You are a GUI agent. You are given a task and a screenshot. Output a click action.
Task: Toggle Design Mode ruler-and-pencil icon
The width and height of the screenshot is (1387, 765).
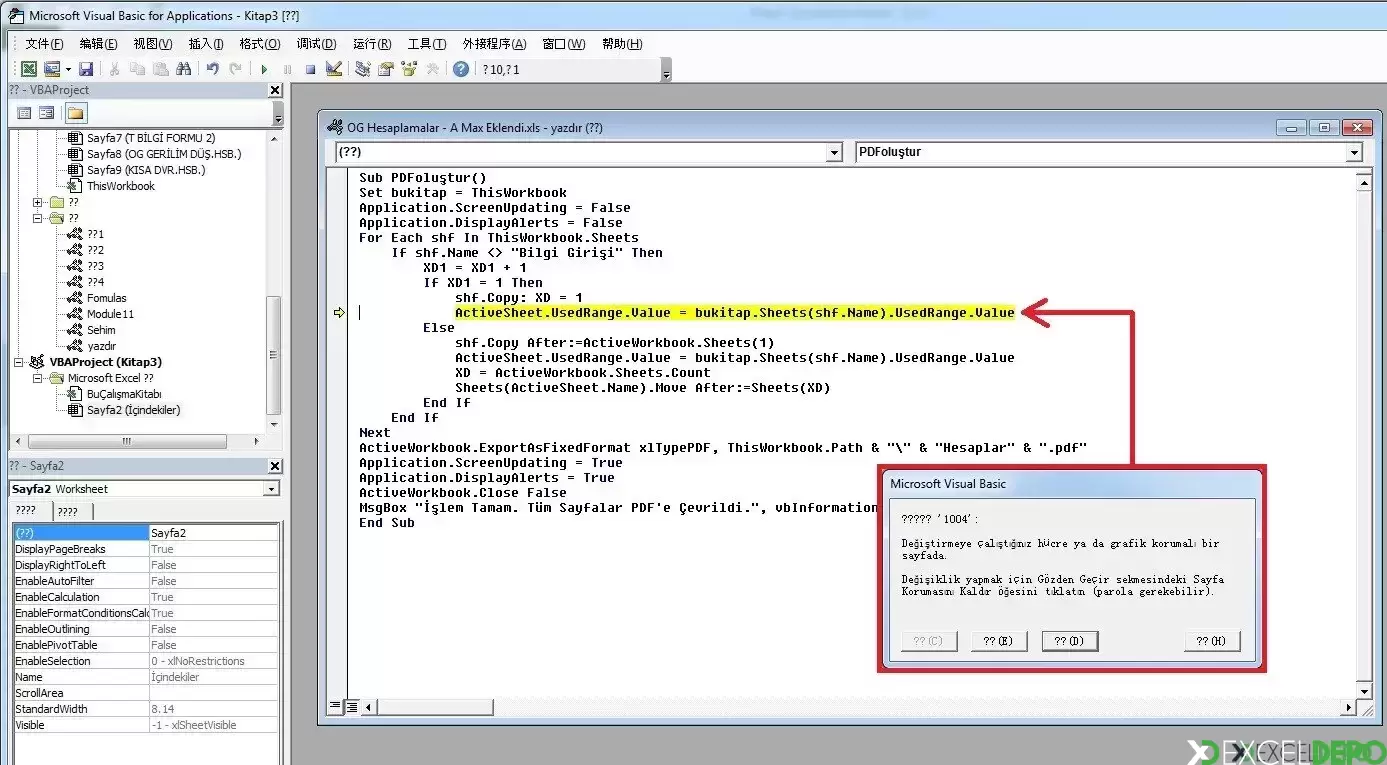tap(334, 69)
